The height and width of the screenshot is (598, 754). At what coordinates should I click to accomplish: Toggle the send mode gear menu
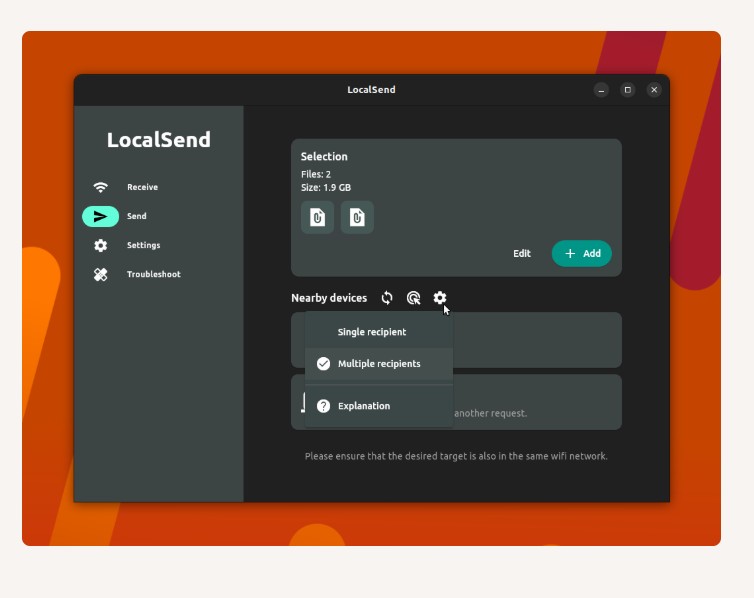coord(440,298)
